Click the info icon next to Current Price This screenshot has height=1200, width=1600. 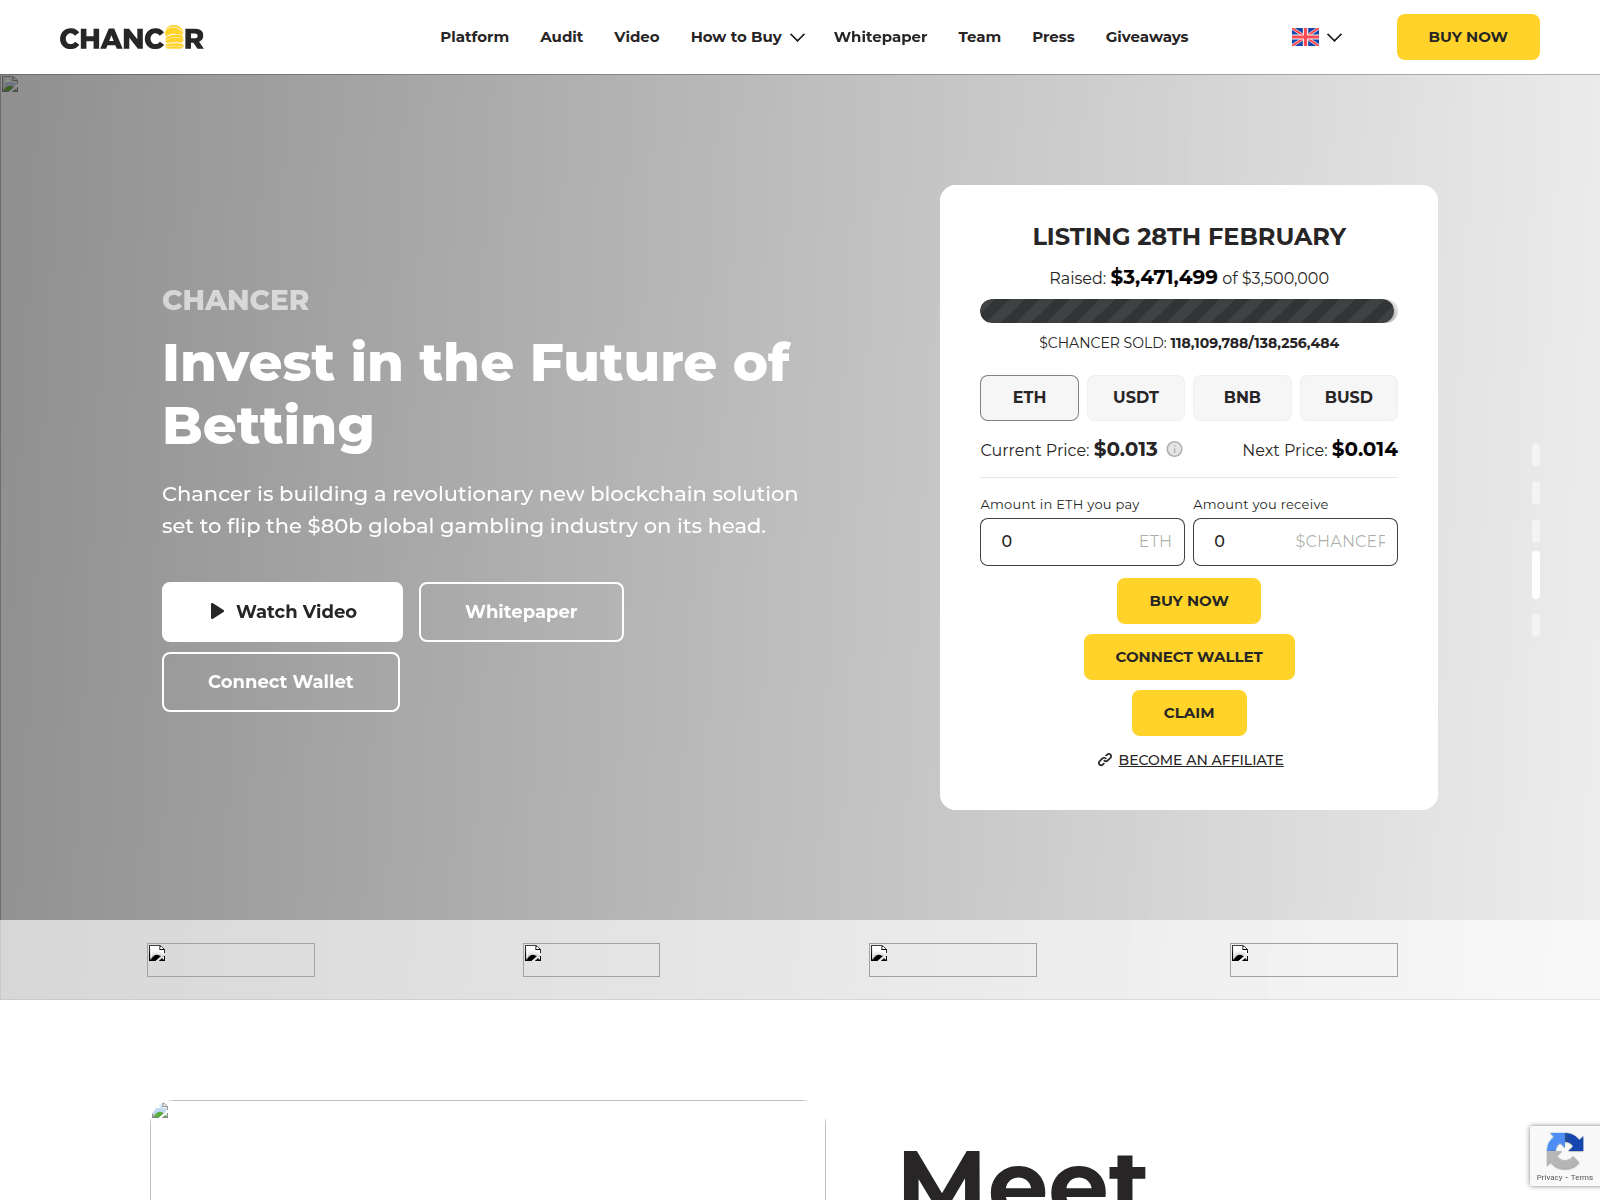click(x=1175, y=449)
